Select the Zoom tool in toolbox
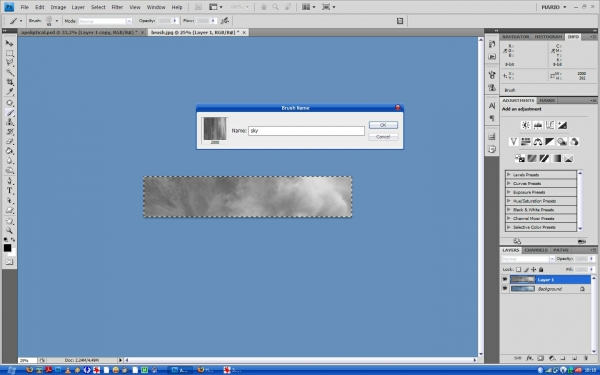Viewport: 600px width, 375px height. pyautogui.click(x=9, y=230)
